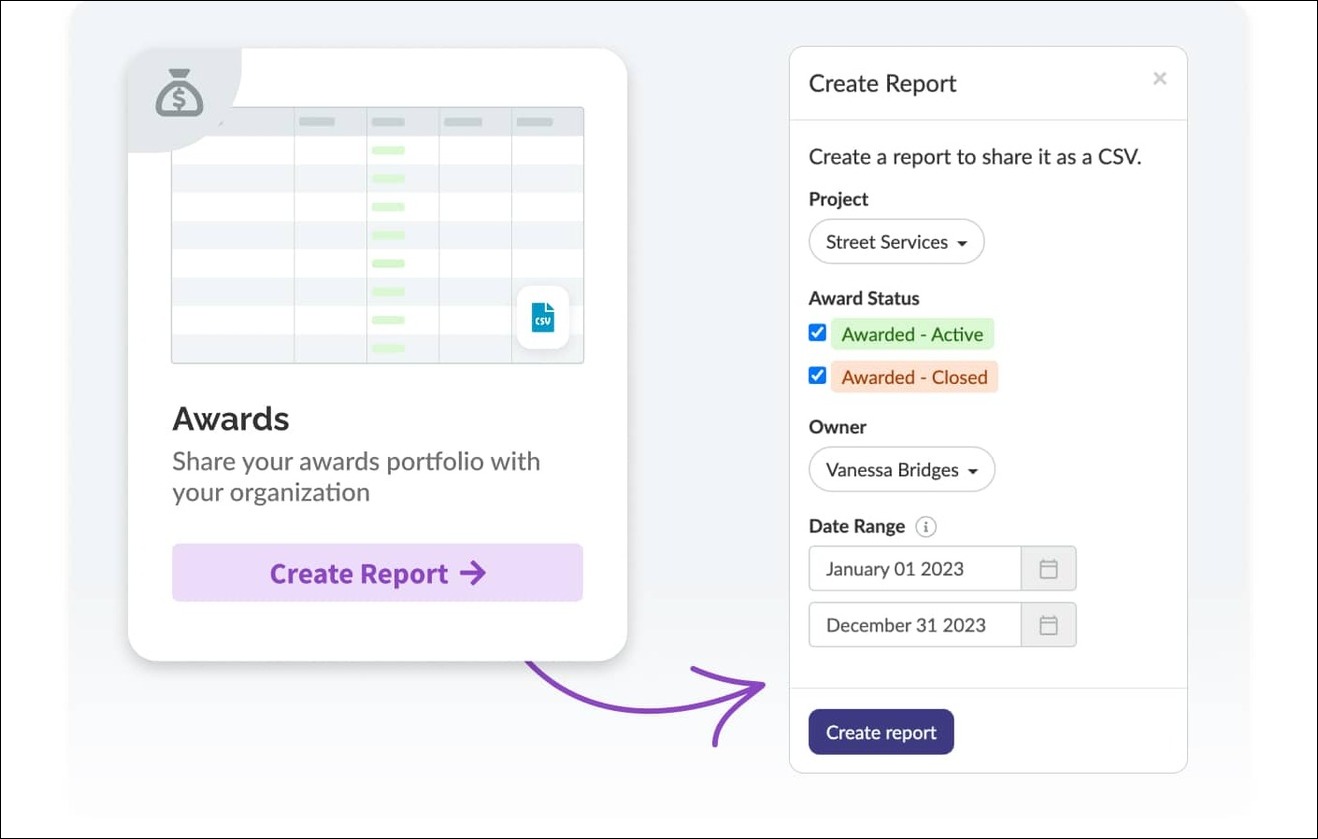Viewport: 1318px width, 839px height.
Task: Click the Awarded - Closed orange status tag
Action: [x=913, y=376]
